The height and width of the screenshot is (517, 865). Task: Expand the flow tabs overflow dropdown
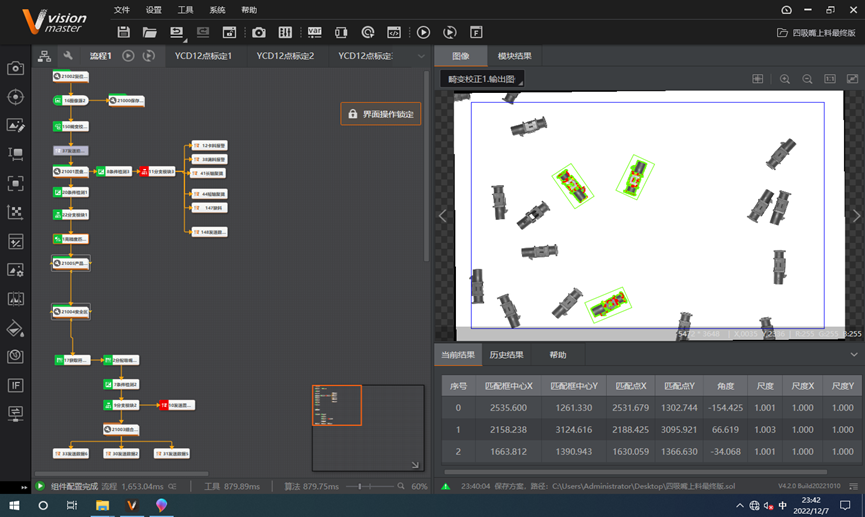pyautogui.click(x=421, y=56)
